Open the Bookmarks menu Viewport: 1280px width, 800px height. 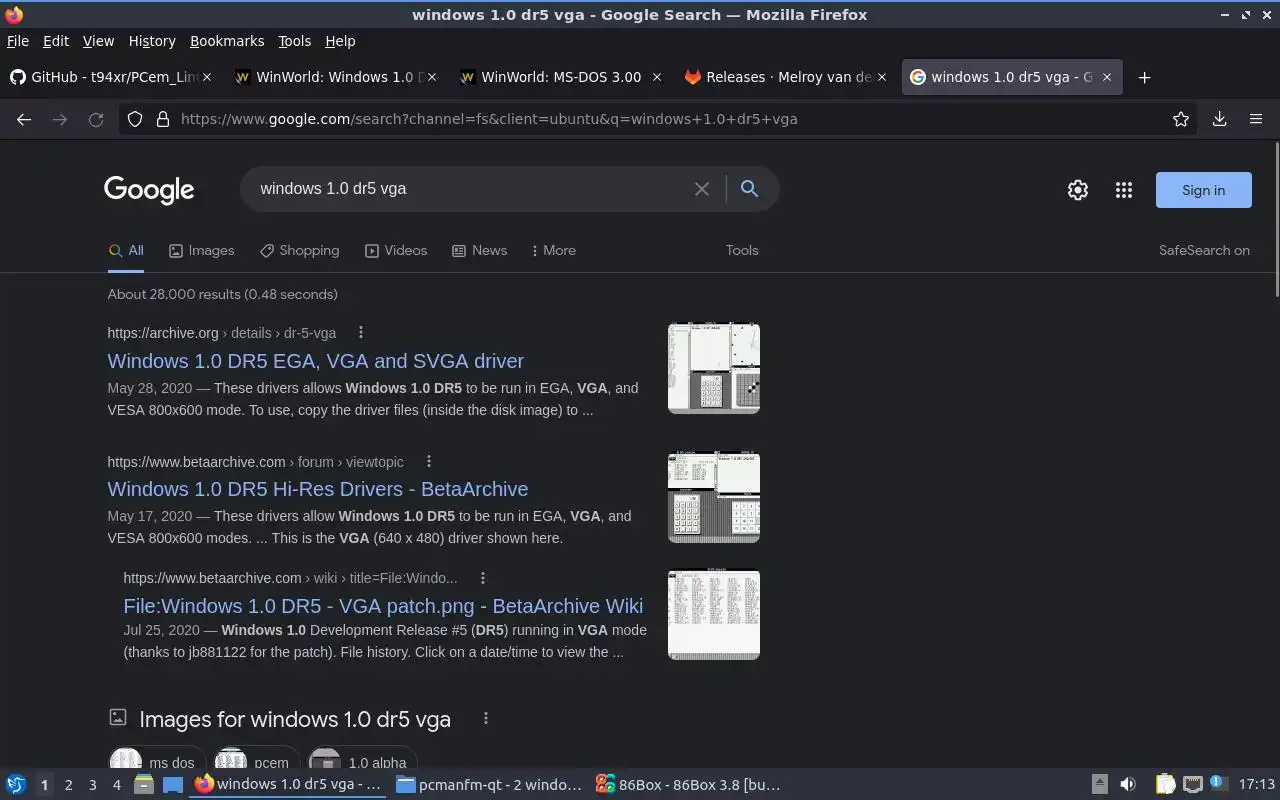pos(227,41)
